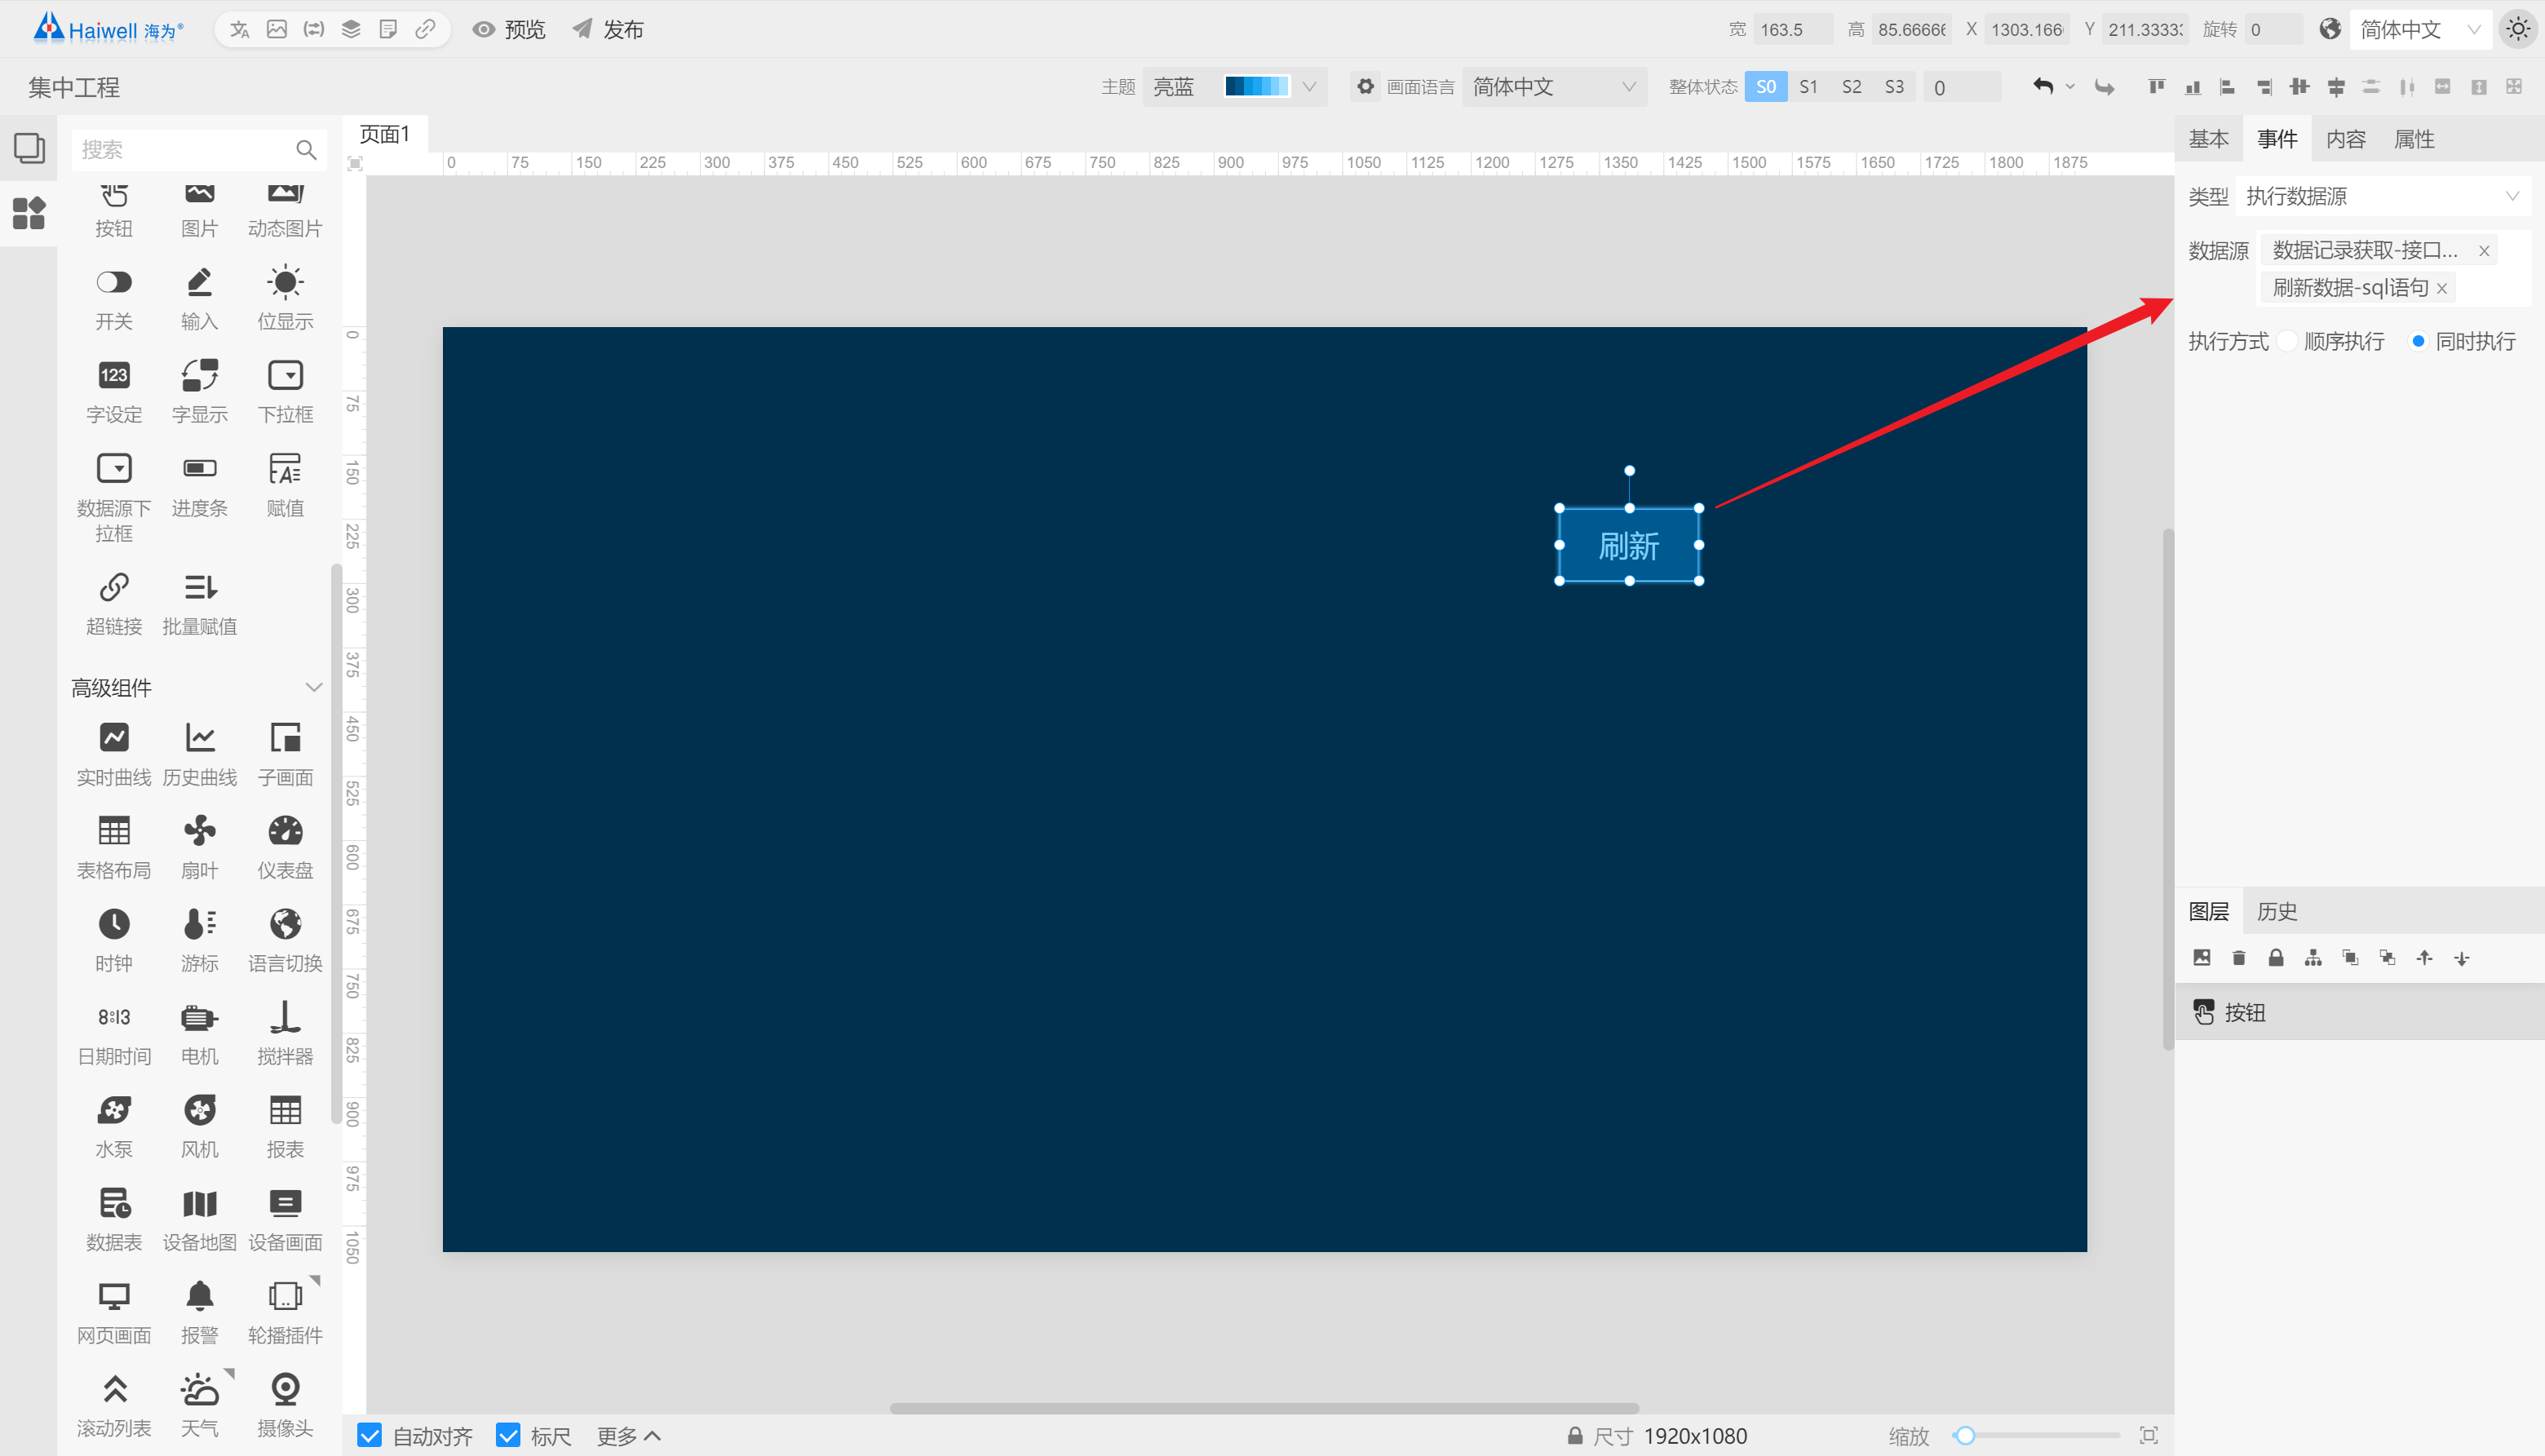Select the 子画面 sub-screen component

coord(285,753)
